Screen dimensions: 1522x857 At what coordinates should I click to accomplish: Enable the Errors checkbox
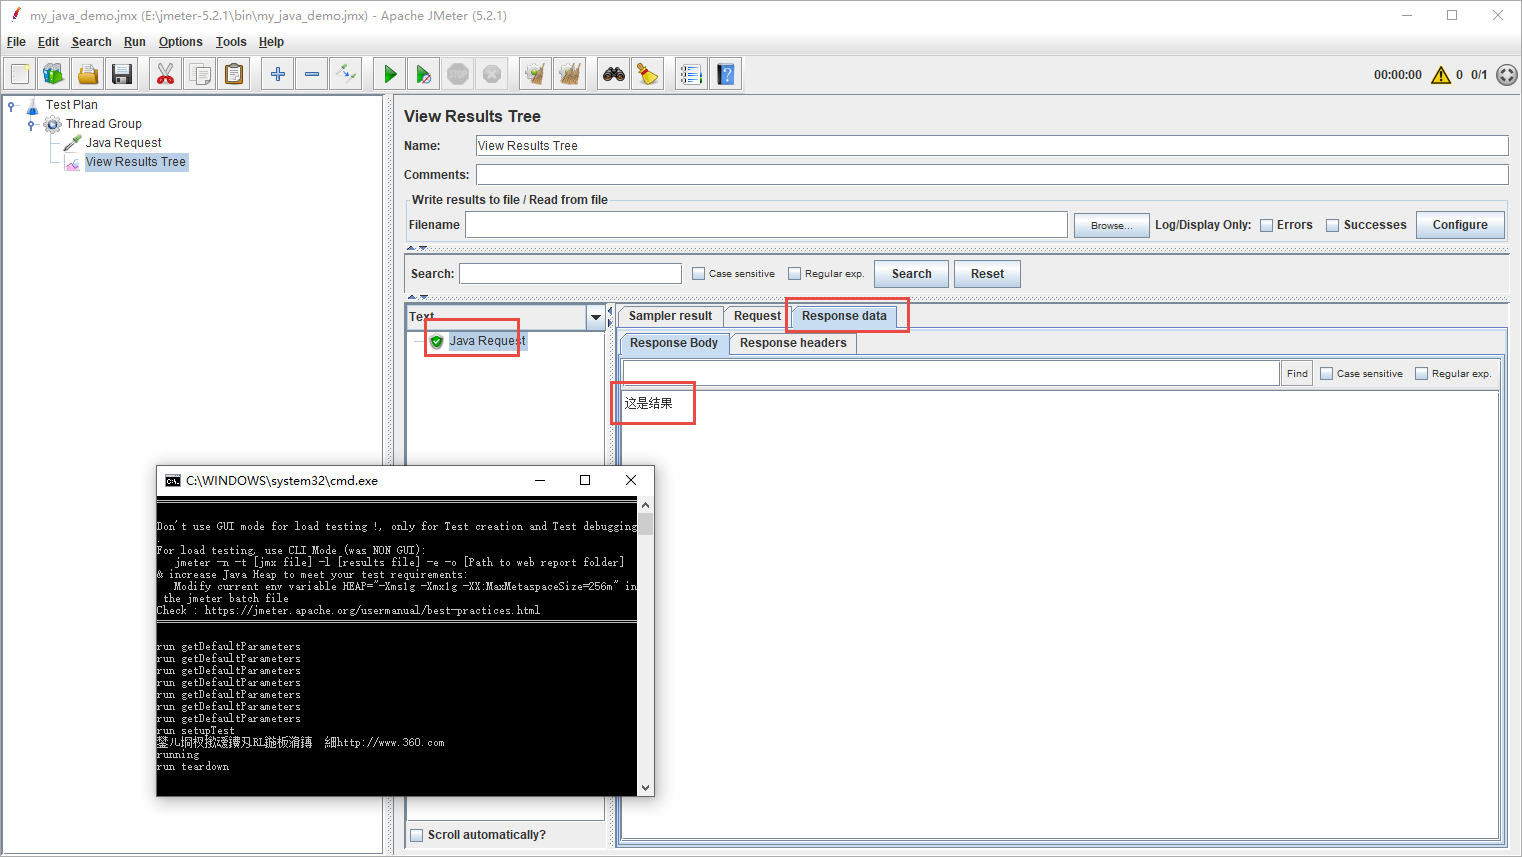(x=1266, y=226)
